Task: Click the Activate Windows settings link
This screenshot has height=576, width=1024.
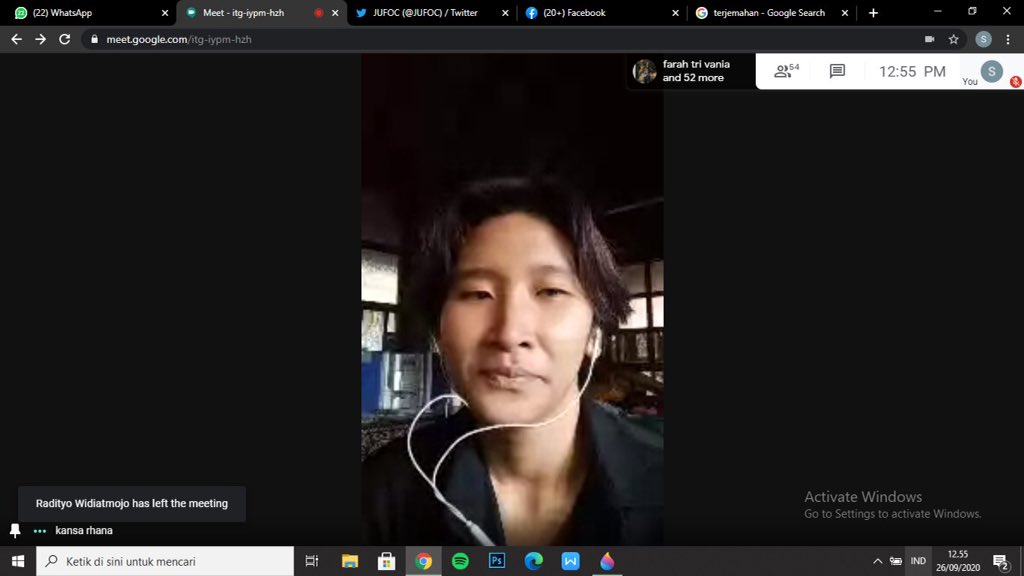Action: [891, 513]
